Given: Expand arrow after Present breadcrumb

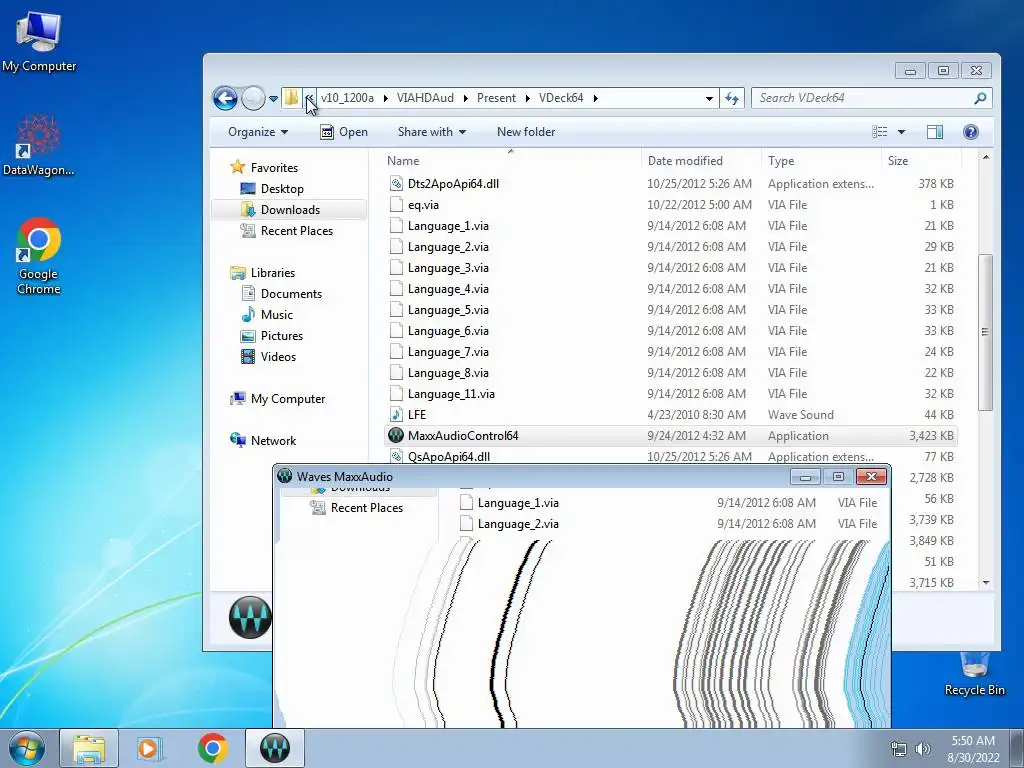Looking at the screenshot, I should point(527,98).
